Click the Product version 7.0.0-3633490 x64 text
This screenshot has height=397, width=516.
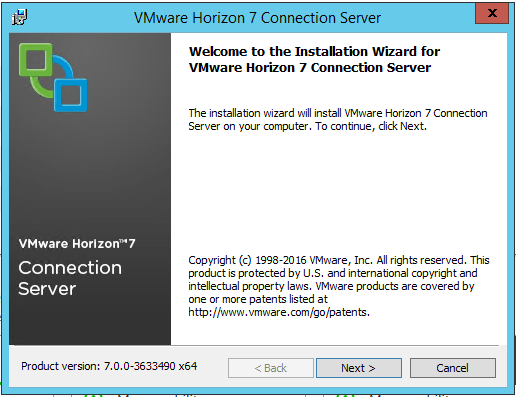[x=109, y=366]
